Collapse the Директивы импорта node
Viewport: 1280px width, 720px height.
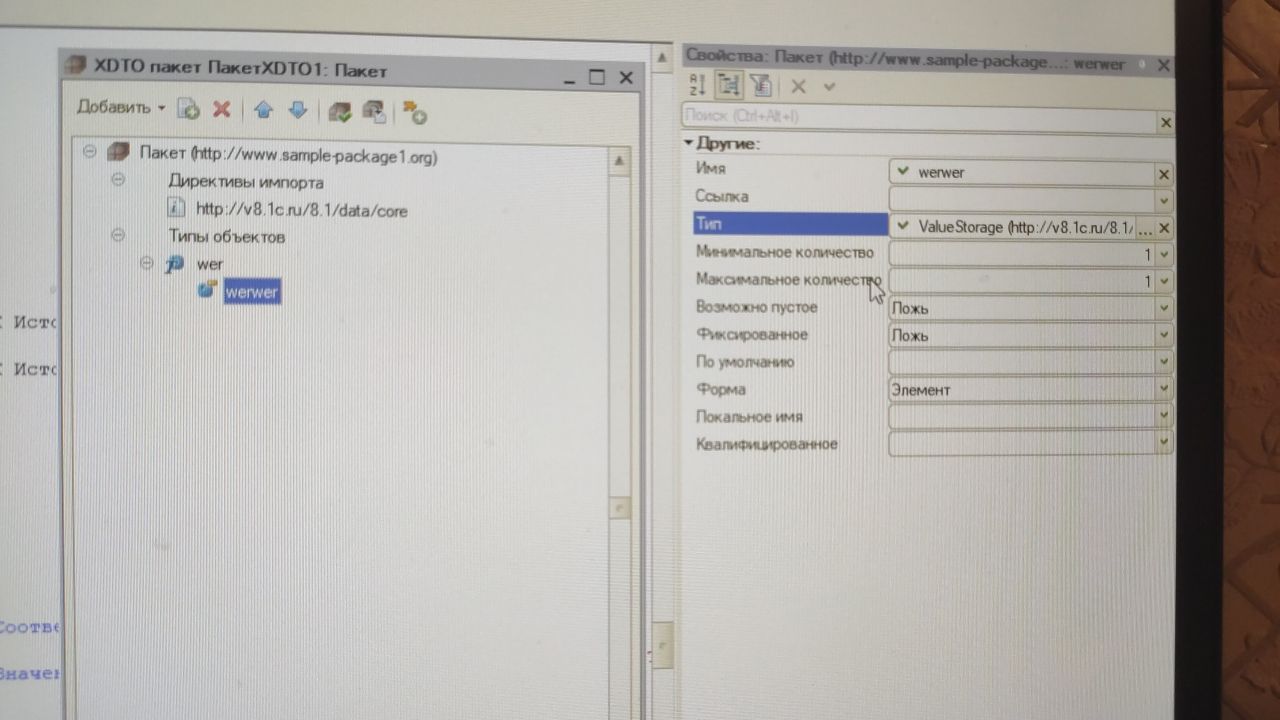click(118, 180)
